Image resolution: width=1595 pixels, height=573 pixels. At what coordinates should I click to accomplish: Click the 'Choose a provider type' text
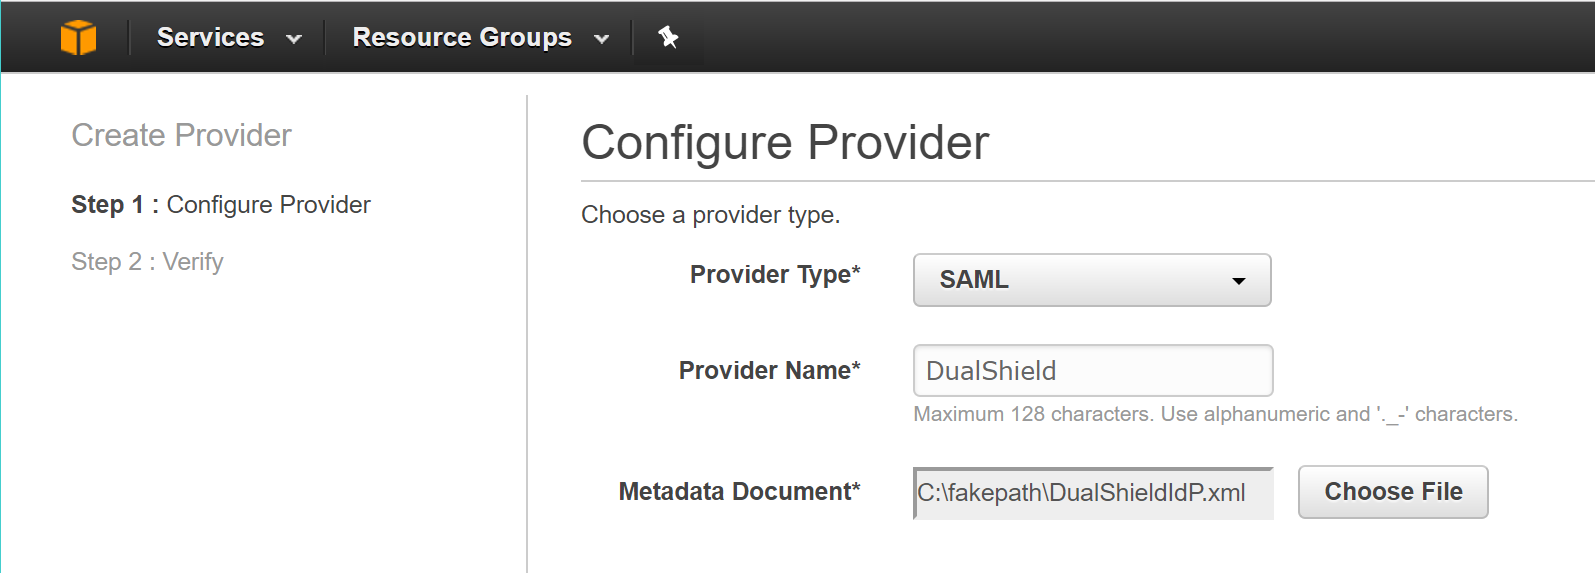coord(710,215)
